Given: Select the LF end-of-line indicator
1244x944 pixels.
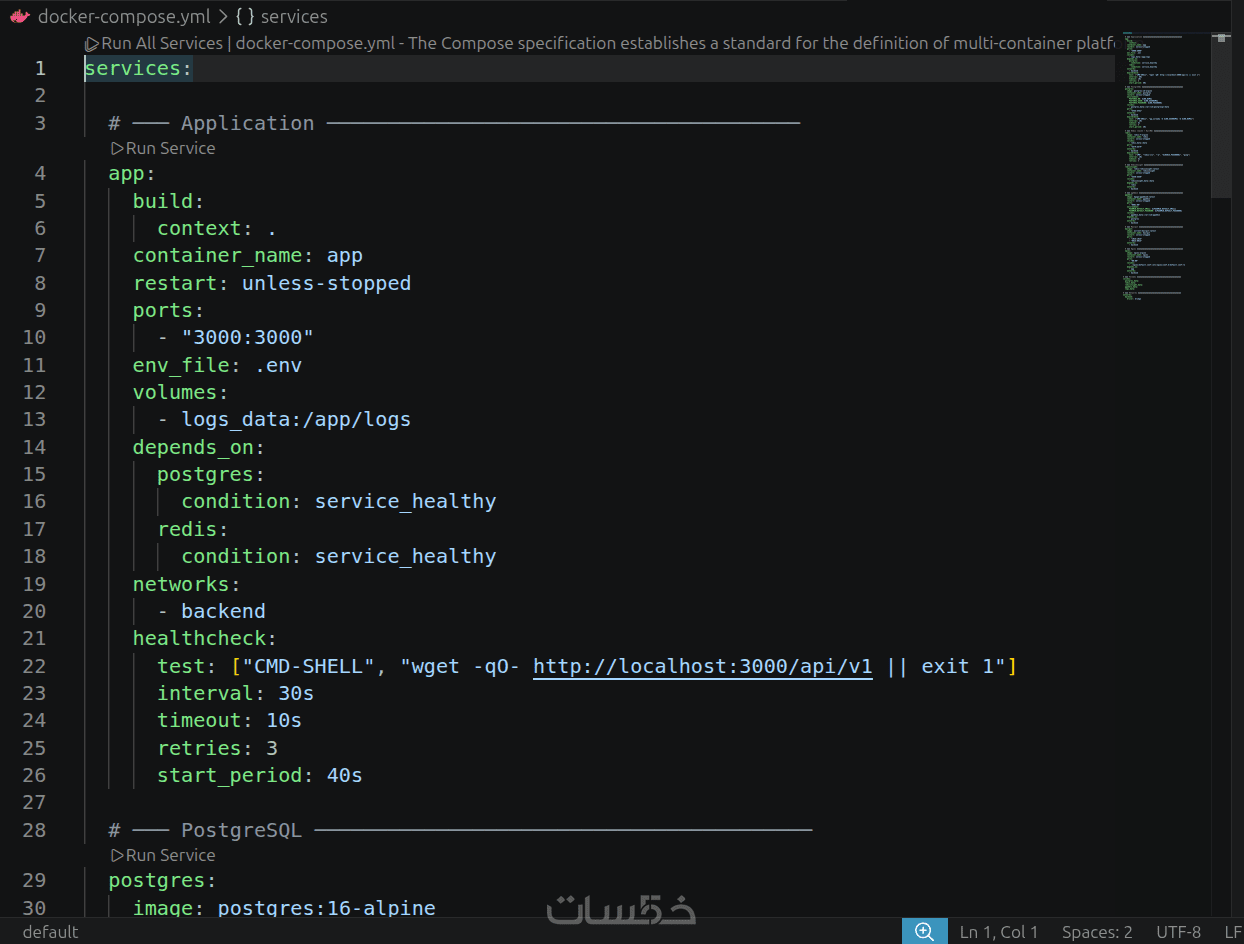Looking at the screenshot, I should click(1232, 932).
